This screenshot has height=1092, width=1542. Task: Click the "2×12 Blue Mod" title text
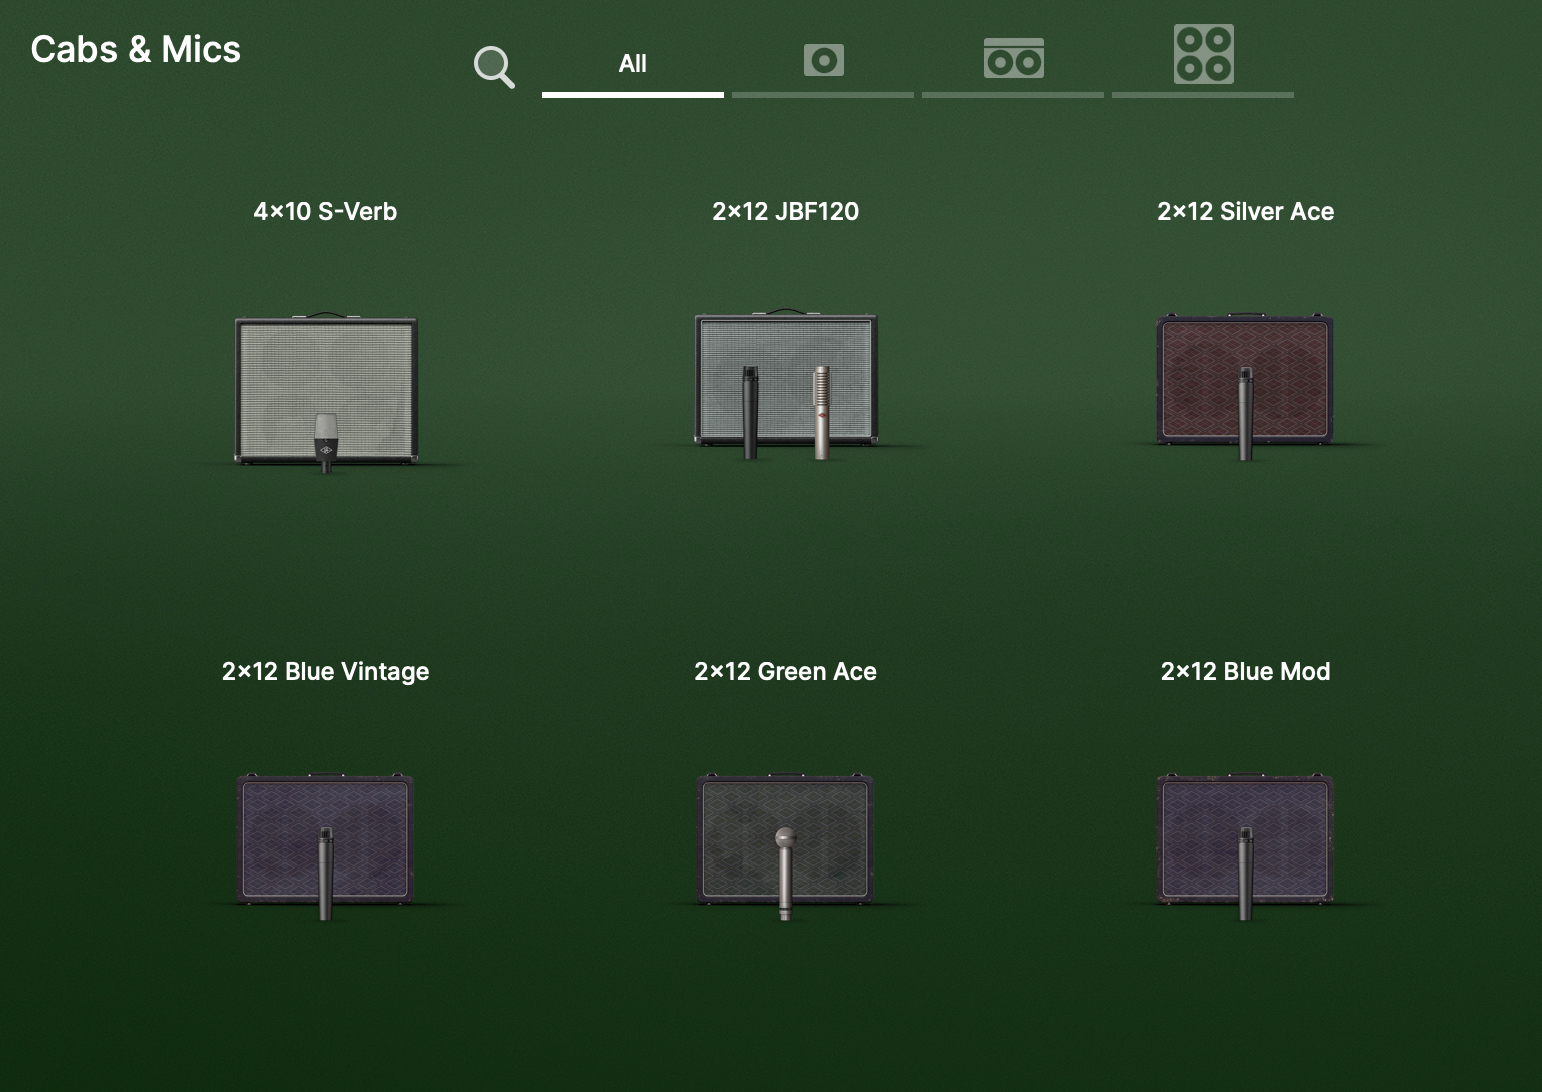[x=1245, y=672]
